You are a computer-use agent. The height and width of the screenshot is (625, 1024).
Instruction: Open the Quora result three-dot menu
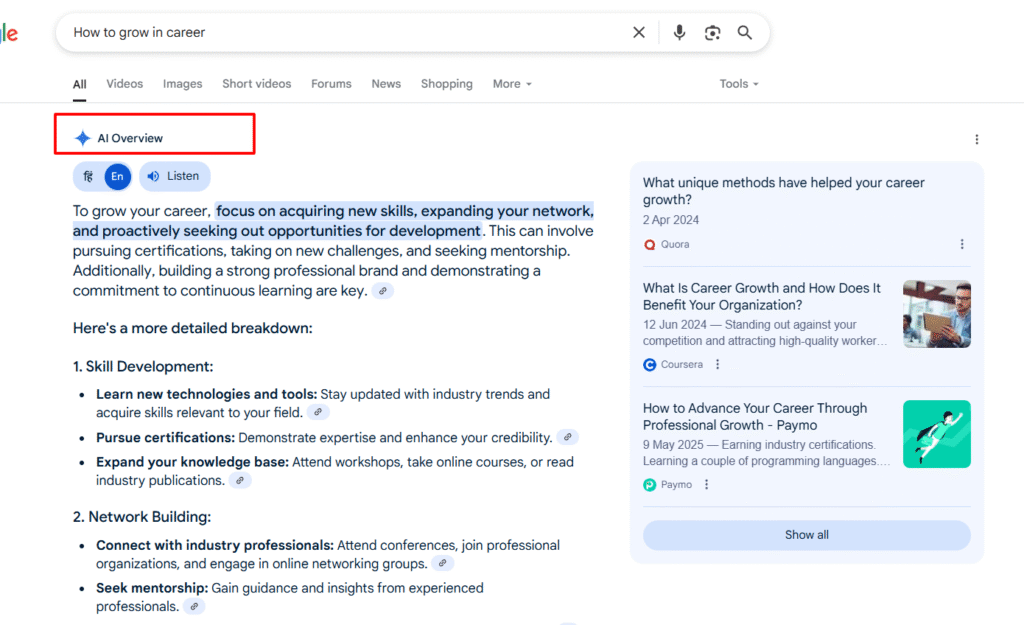pyautogui.click(x=961, y=244)
